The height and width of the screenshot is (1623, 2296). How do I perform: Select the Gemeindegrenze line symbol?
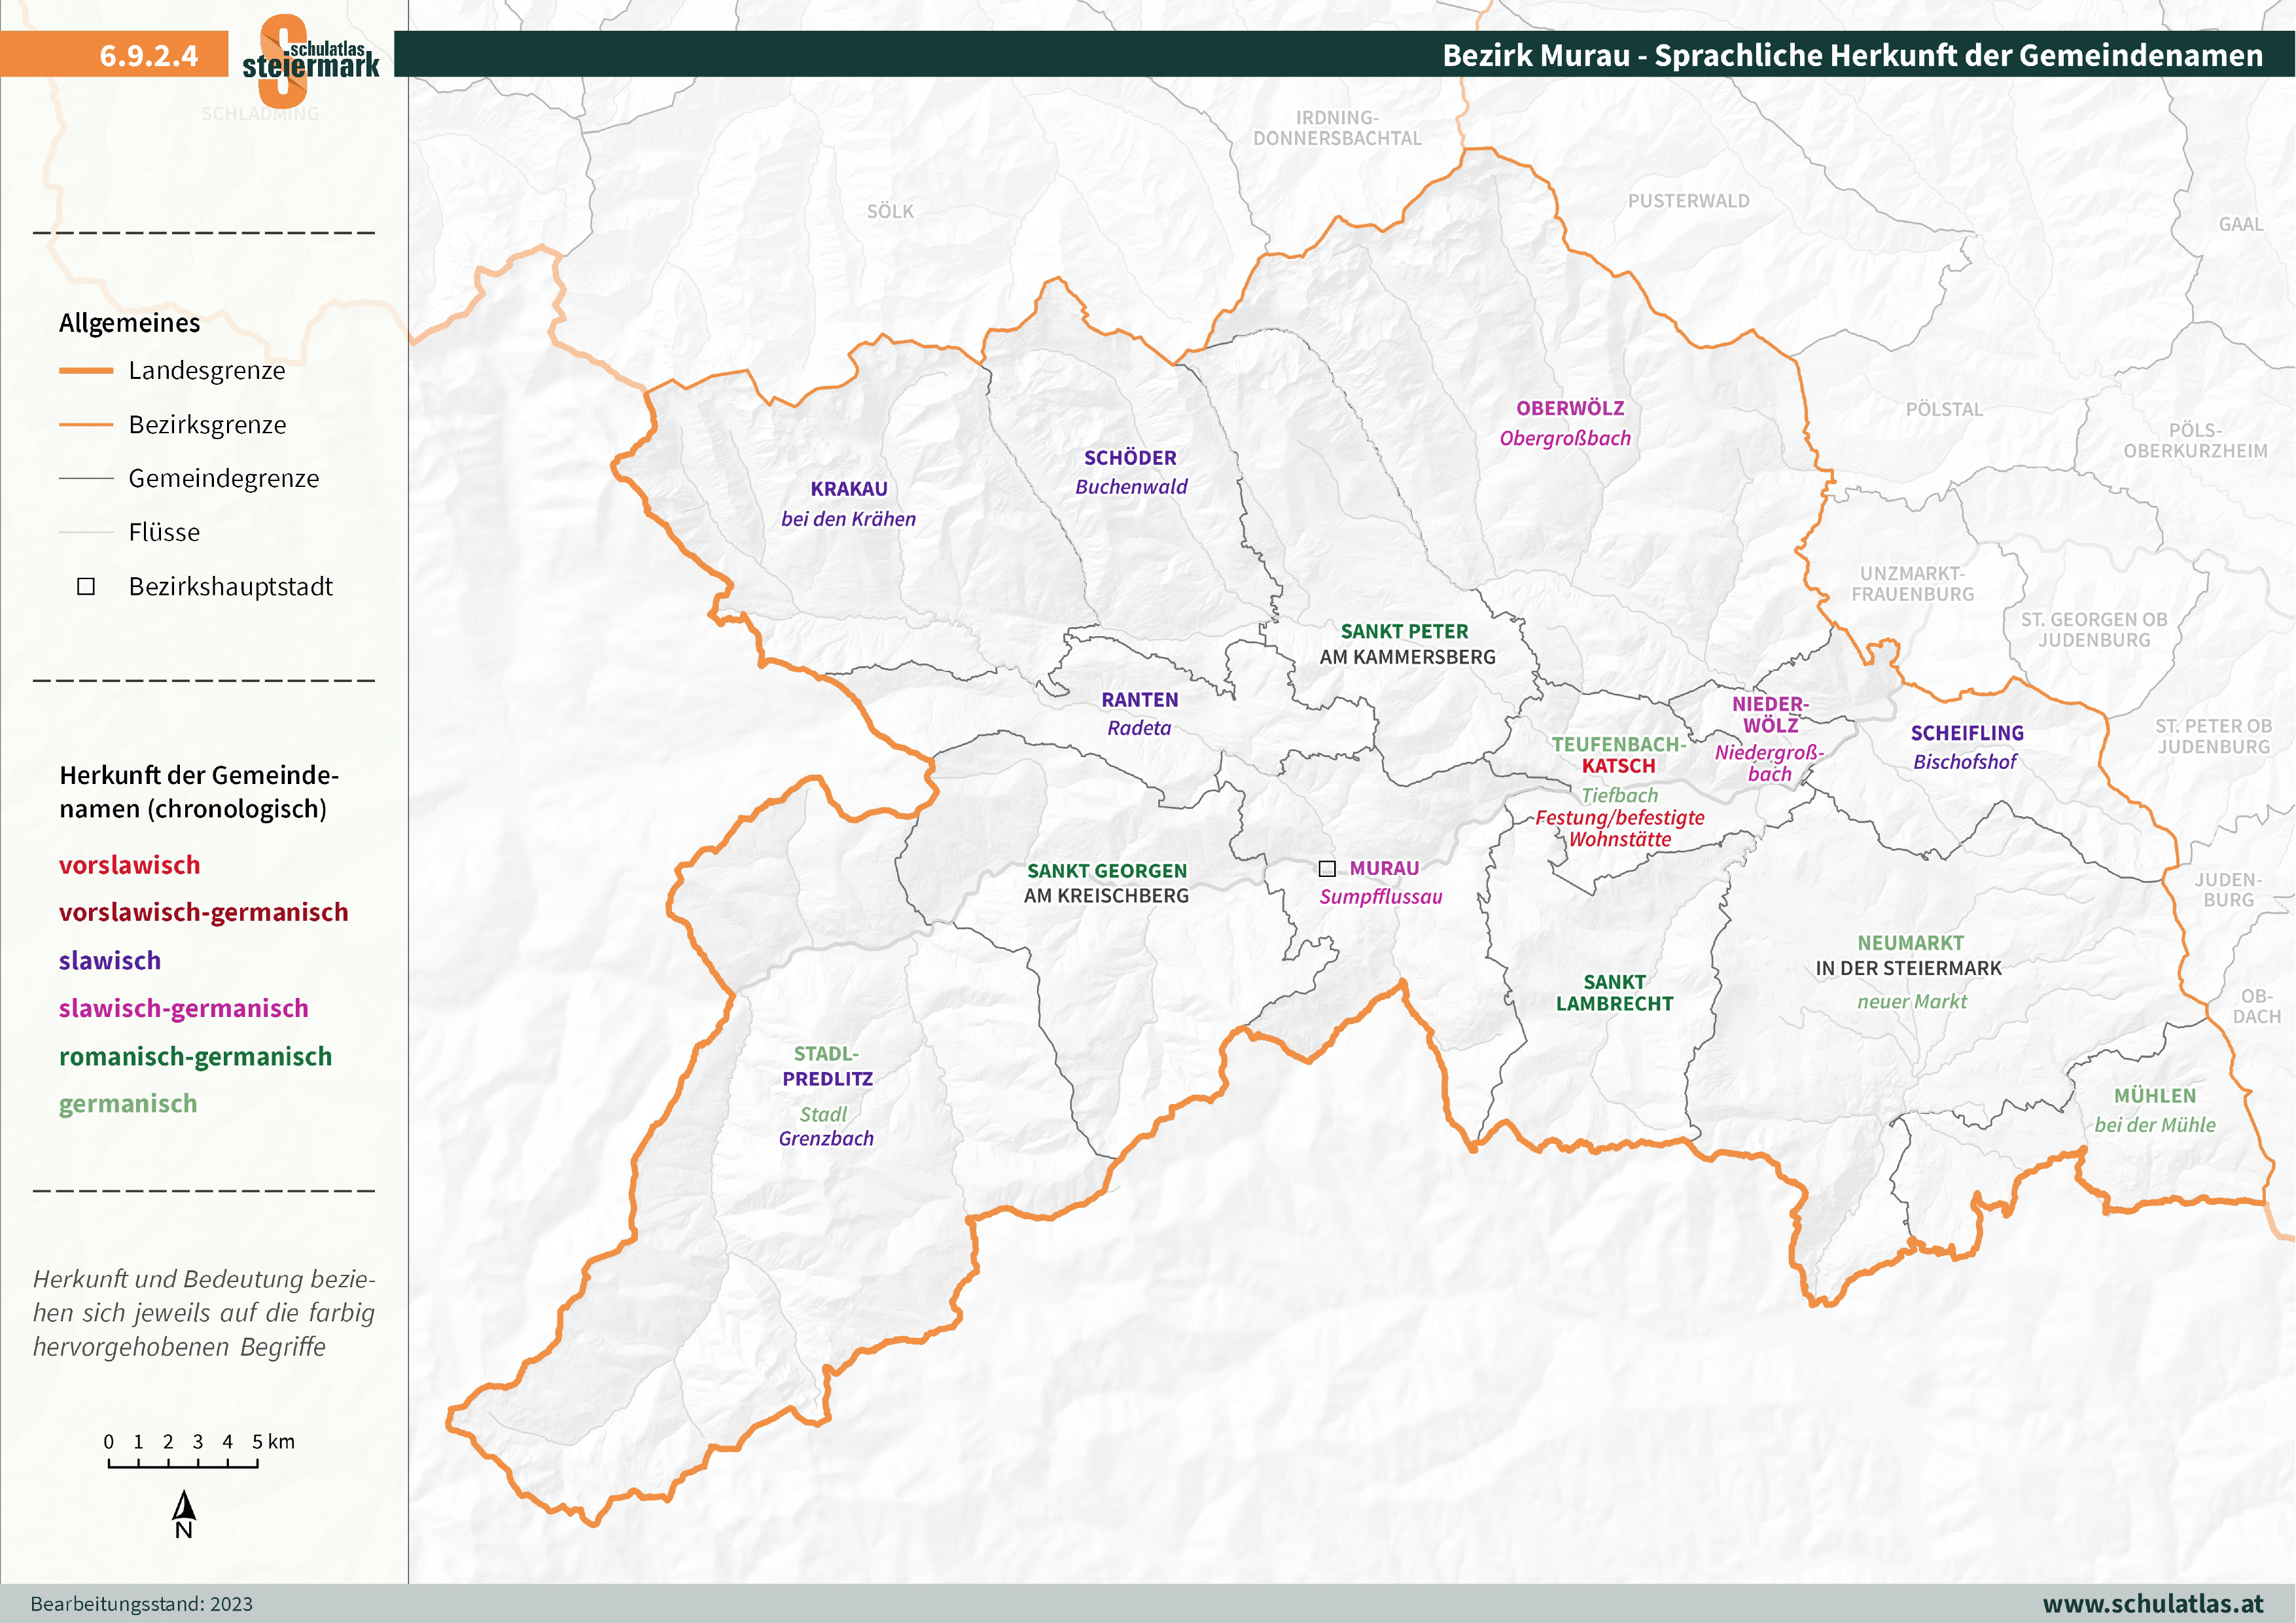(x=88, y=478)
